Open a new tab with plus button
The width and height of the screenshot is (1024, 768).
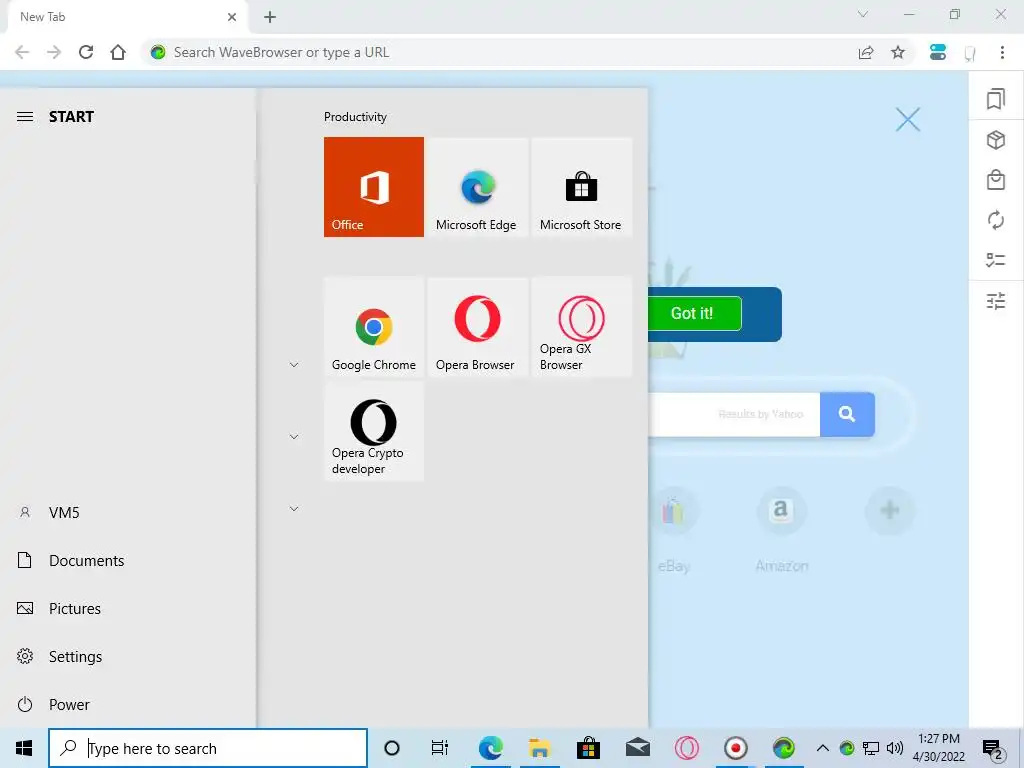[x=270, y=17]
